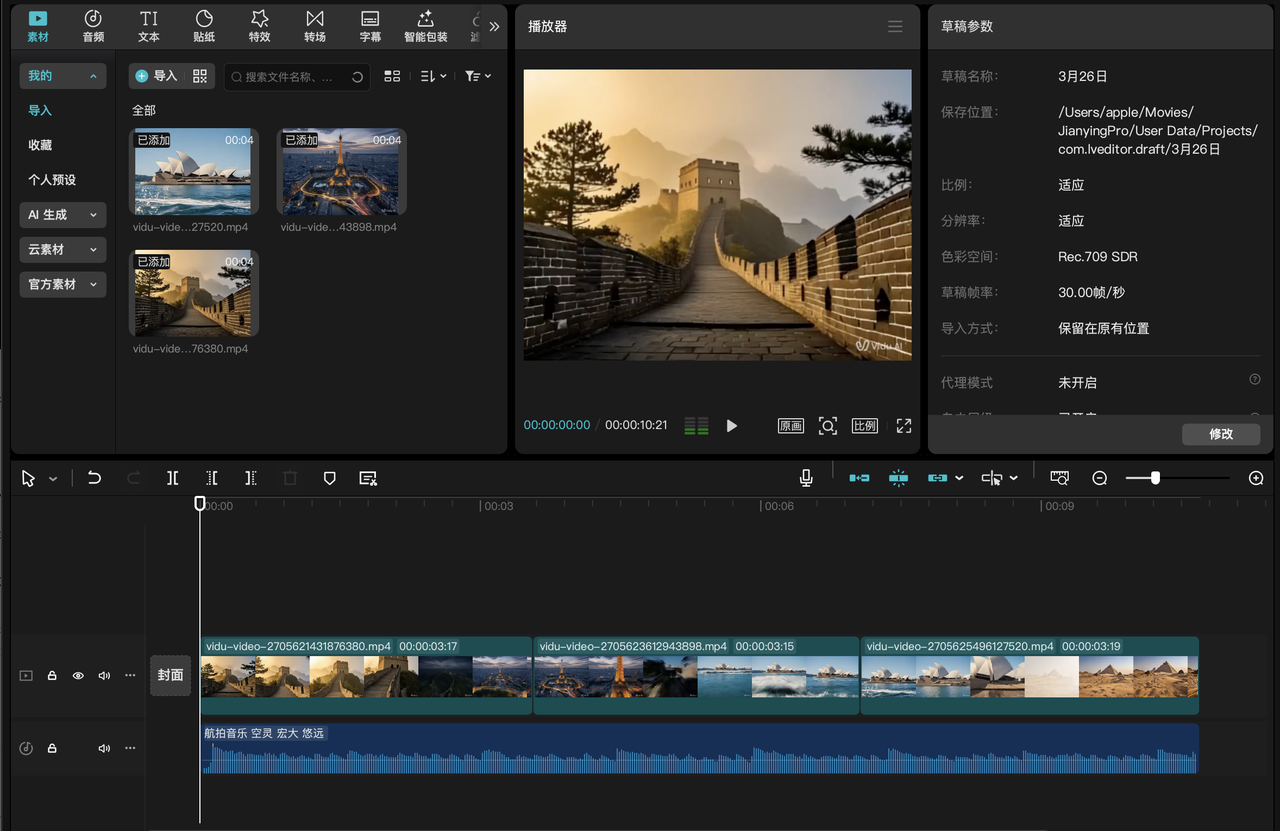The width and height of the screenshot is (1280, 831).
Task: Click the microphone record voiceover icon
Action: 806,478
